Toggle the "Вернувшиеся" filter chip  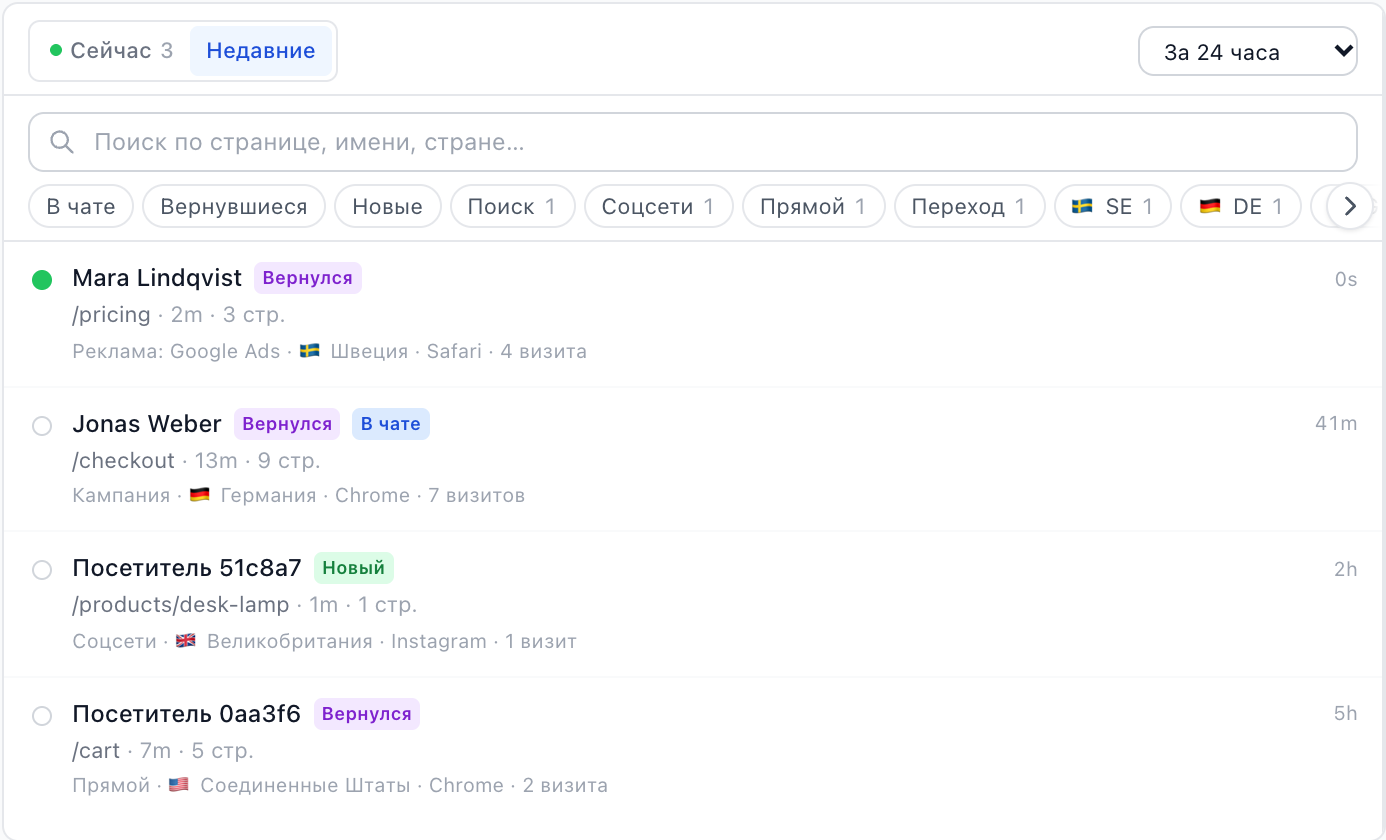(234, 207)
